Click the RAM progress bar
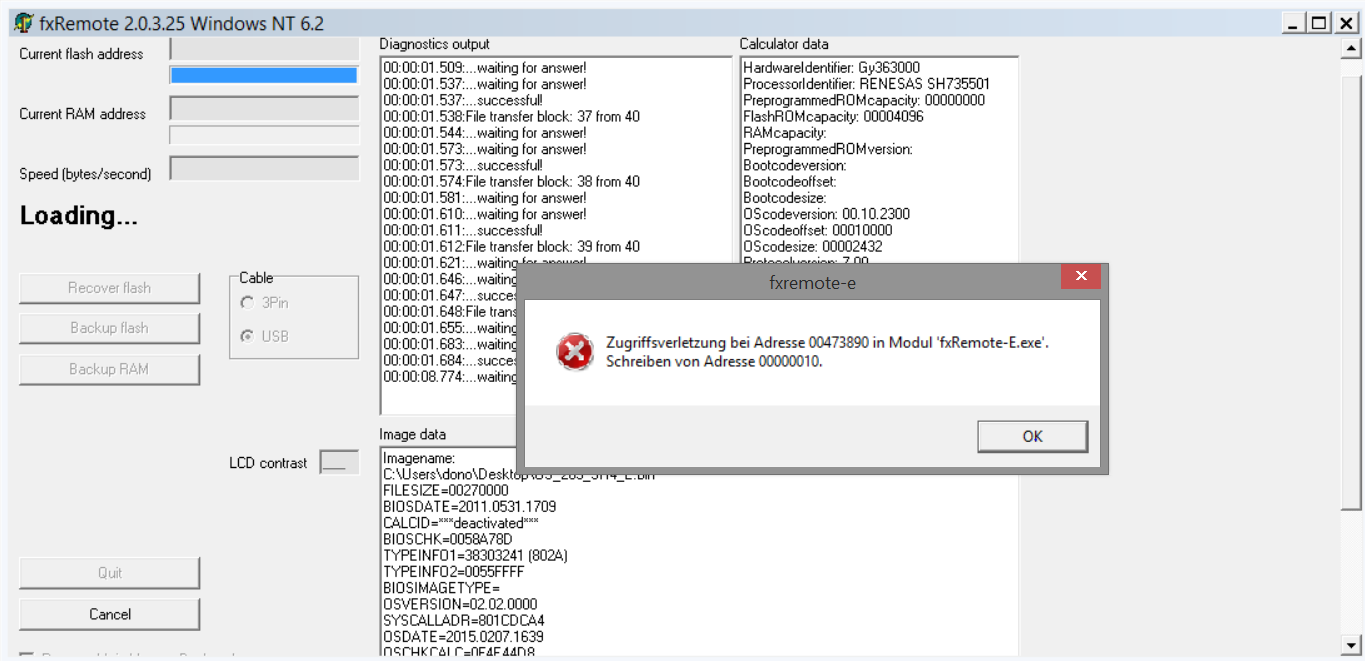The height and width of the screenshot is (661, 1365). pyautogui.click(x=264, y=135)
